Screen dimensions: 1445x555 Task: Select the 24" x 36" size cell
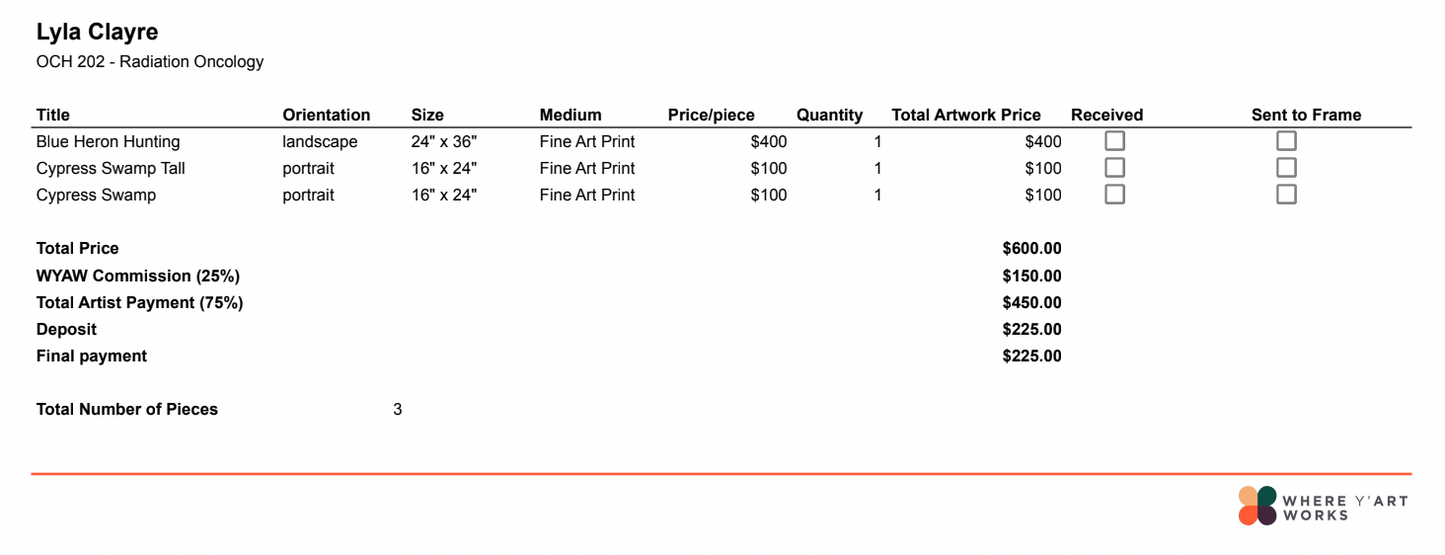(x=444, y=142)
